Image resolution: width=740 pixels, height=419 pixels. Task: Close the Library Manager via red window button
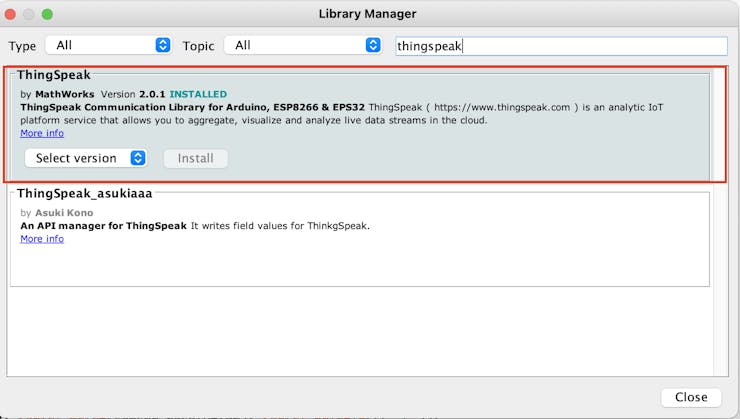(x=10, y=14)
